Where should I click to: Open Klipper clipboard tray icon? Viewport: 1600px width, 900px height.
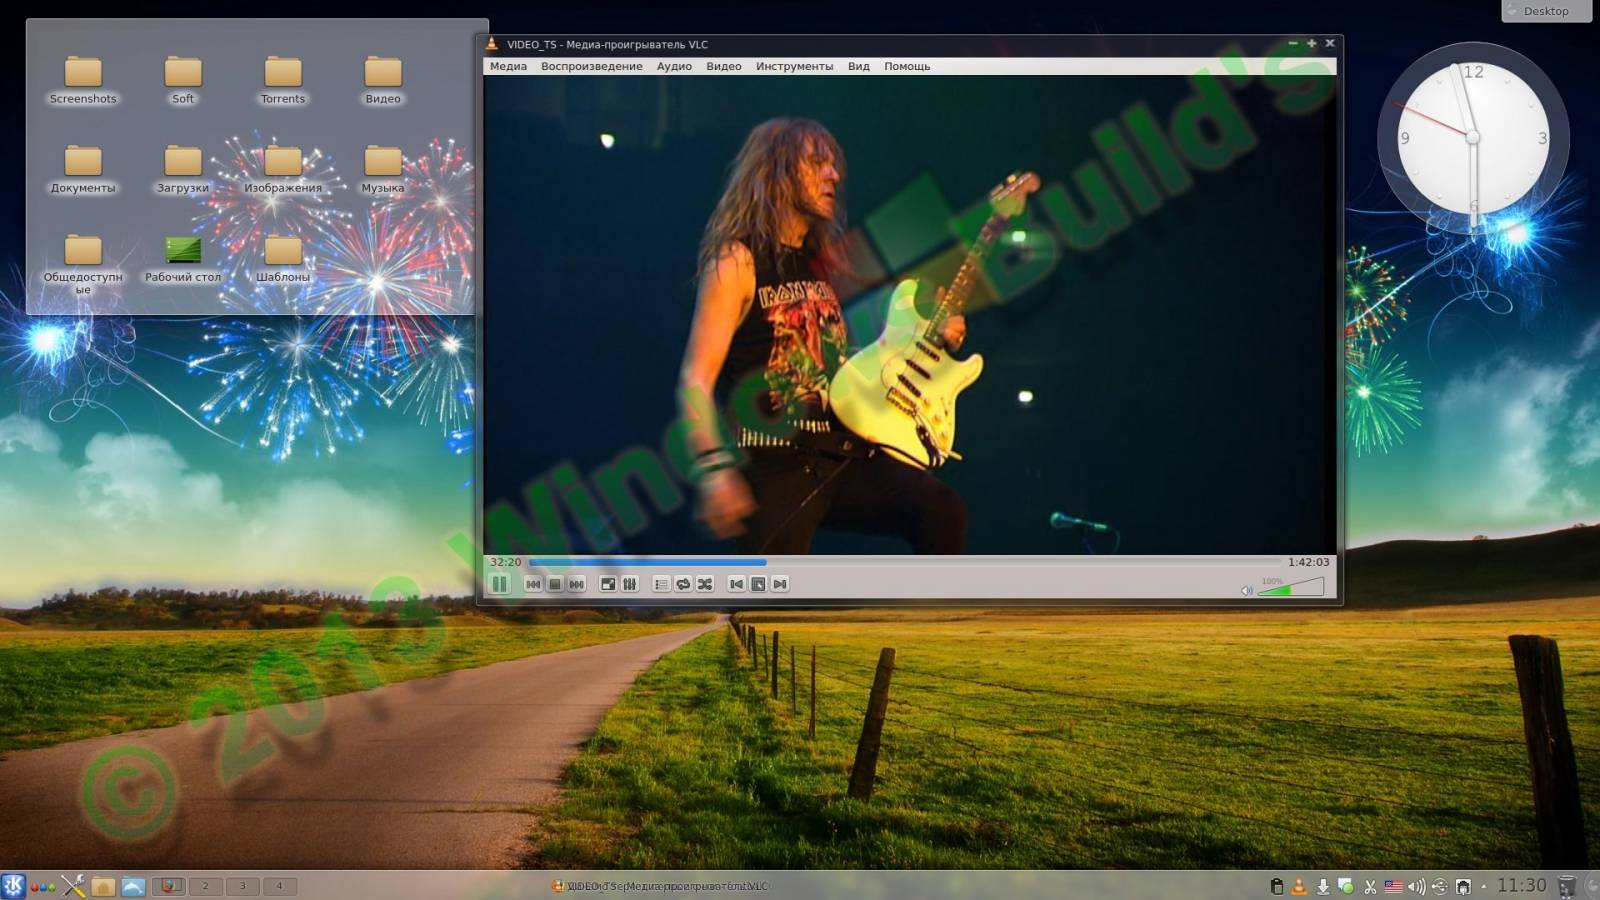(x=1277, y=886)
